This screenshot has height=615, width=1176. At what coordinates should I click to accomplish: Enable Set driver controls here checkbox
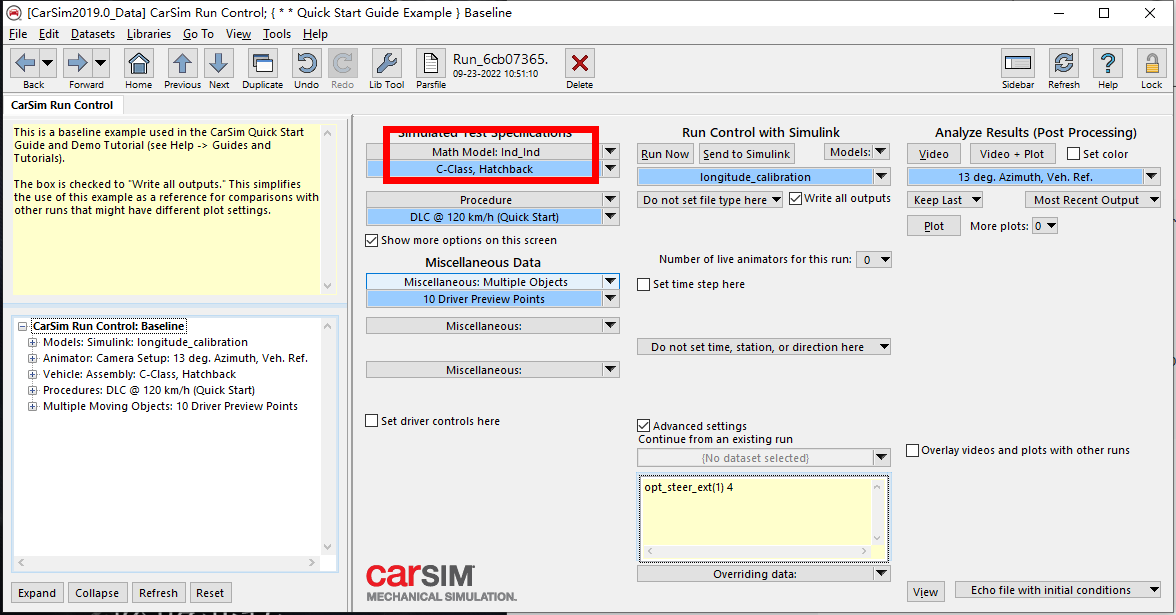pyautogui.click(x=371, y=421)
